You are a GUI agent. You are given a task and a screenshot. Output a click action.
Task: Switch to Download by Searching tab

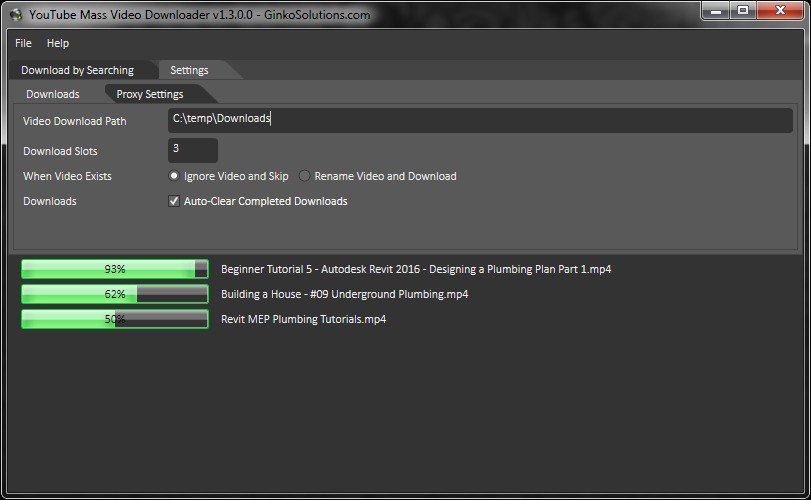pos(78,70)
